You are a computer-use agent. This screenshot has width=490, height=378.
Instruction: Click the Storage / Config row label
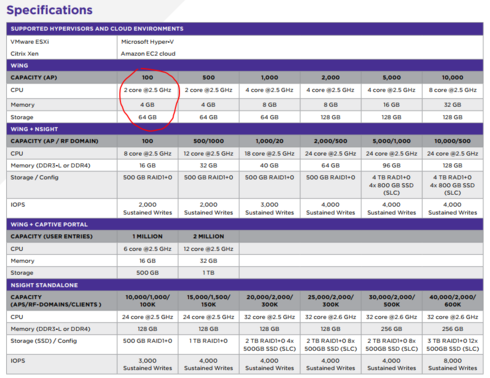[x=34, y=177]
